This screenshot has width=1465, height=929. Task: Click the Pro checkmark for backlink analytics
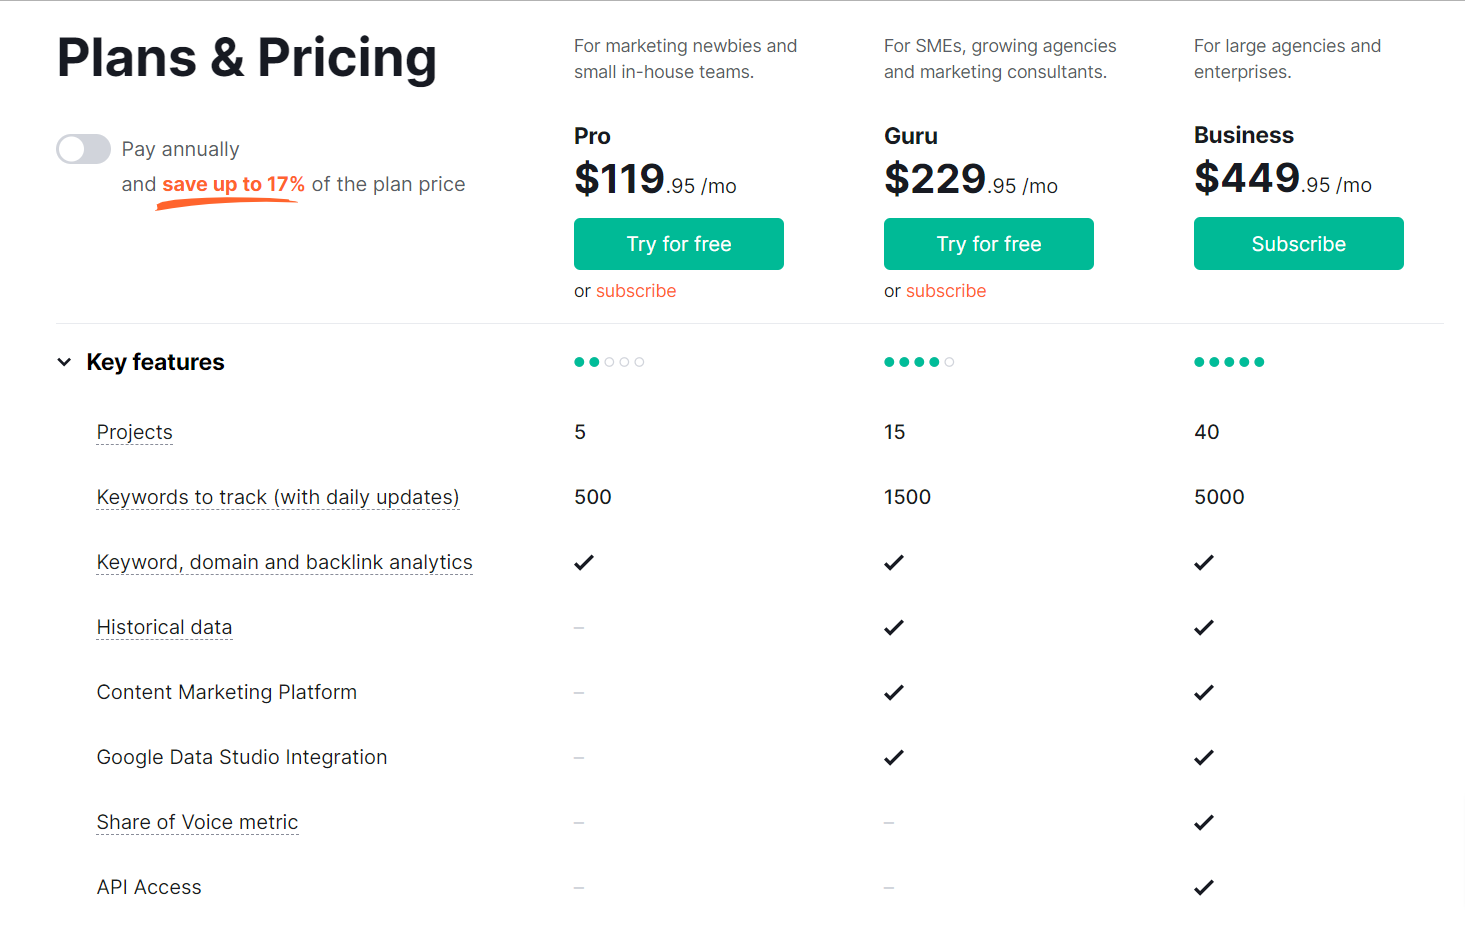(584, 562)
